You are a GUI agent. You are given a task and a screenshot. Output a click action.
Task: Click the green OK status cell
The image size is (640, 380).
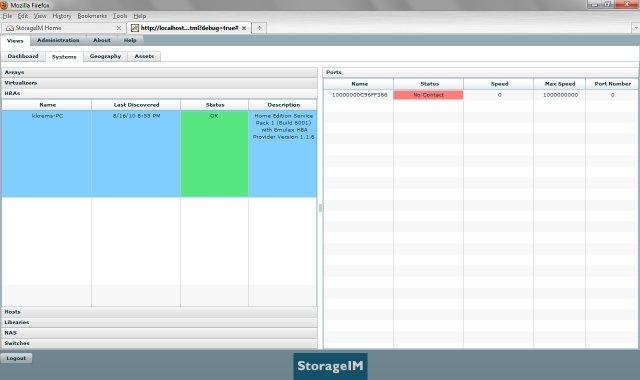click(x=214, y=153)
